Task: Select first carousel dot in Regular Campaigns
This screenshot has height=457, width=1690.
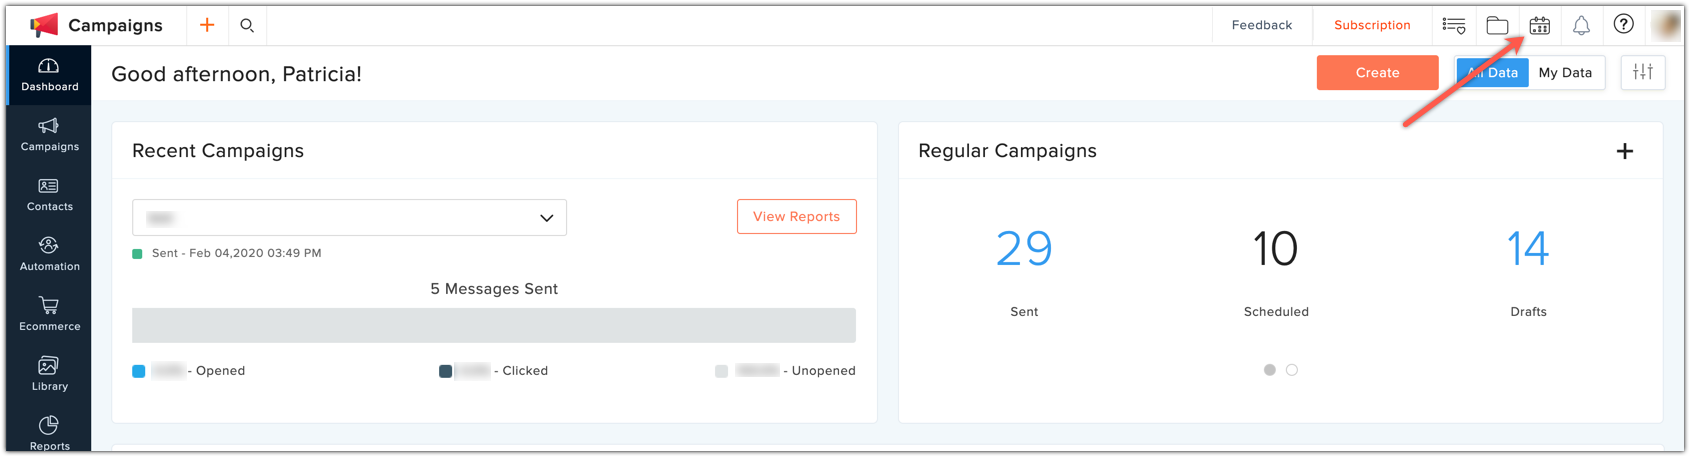Action: point(1270,370)
